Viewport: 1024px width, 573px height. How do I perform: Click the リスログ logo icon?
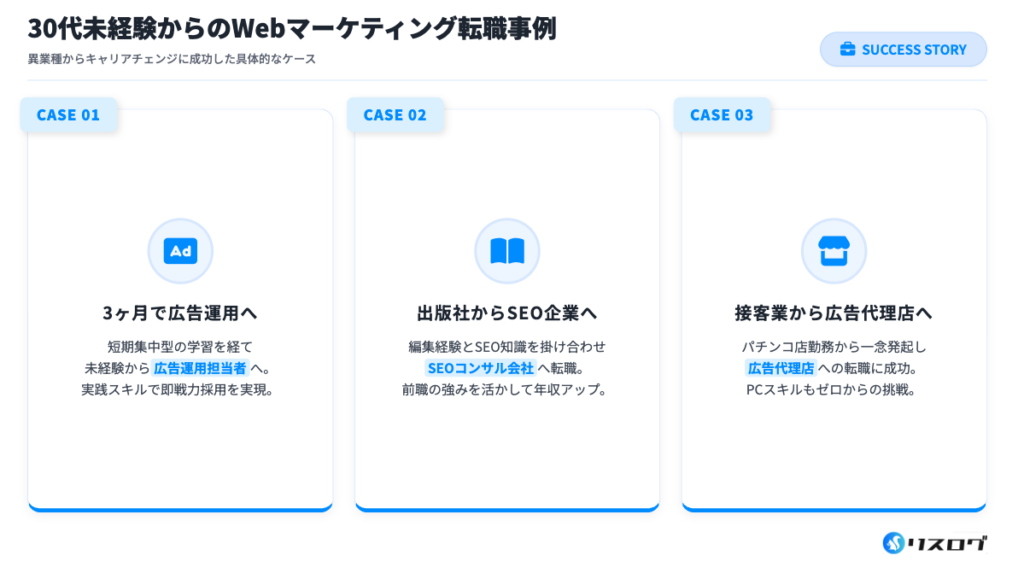(893, 543)
